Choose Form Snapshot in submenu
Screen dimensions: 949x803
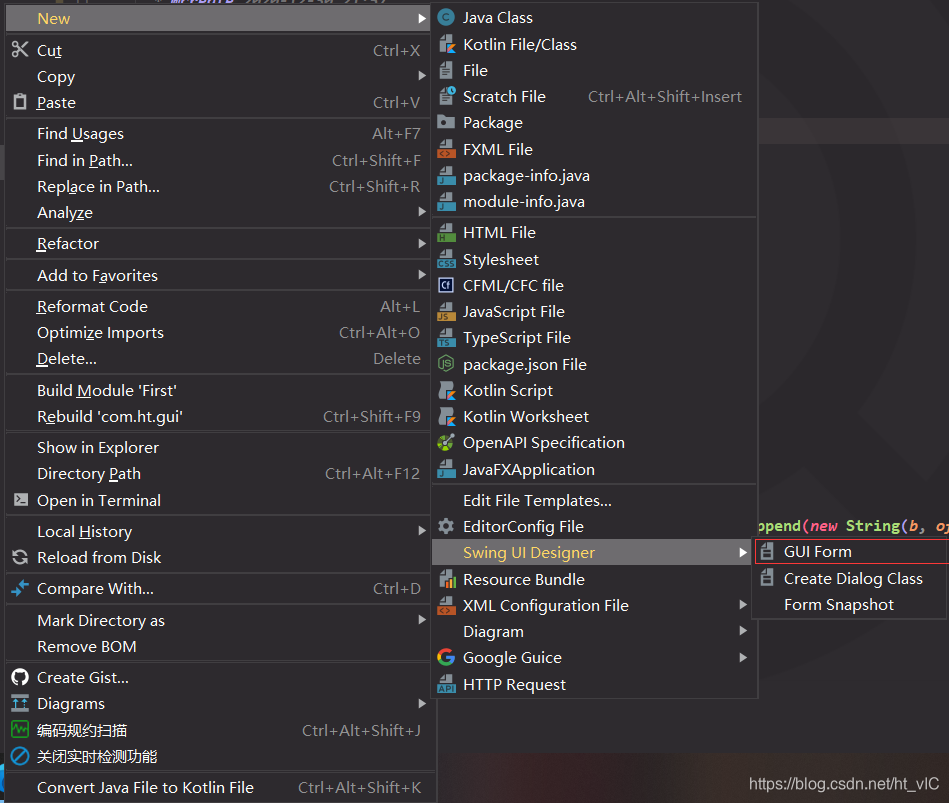point(849,605)
